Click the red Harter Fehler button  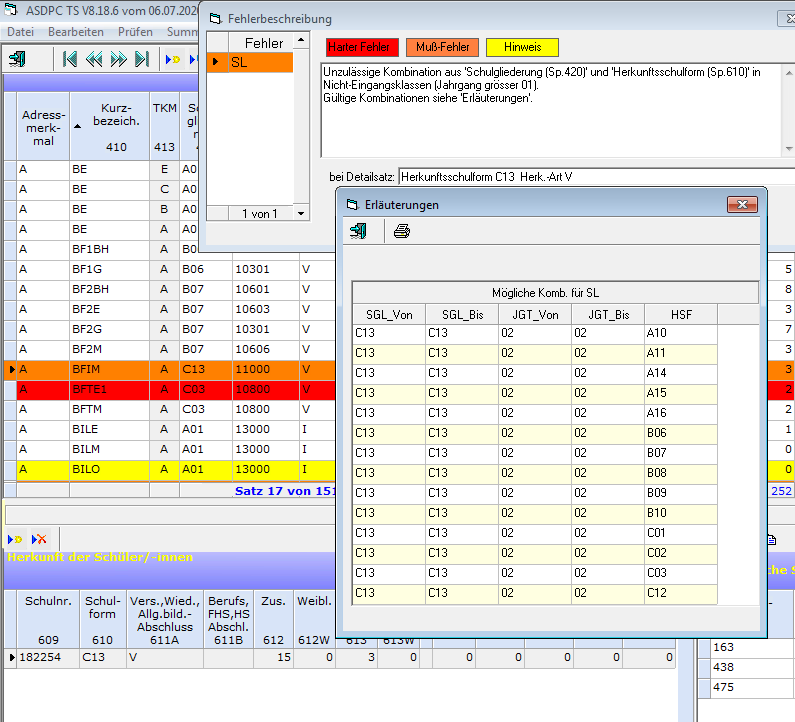tap(362, 47)
